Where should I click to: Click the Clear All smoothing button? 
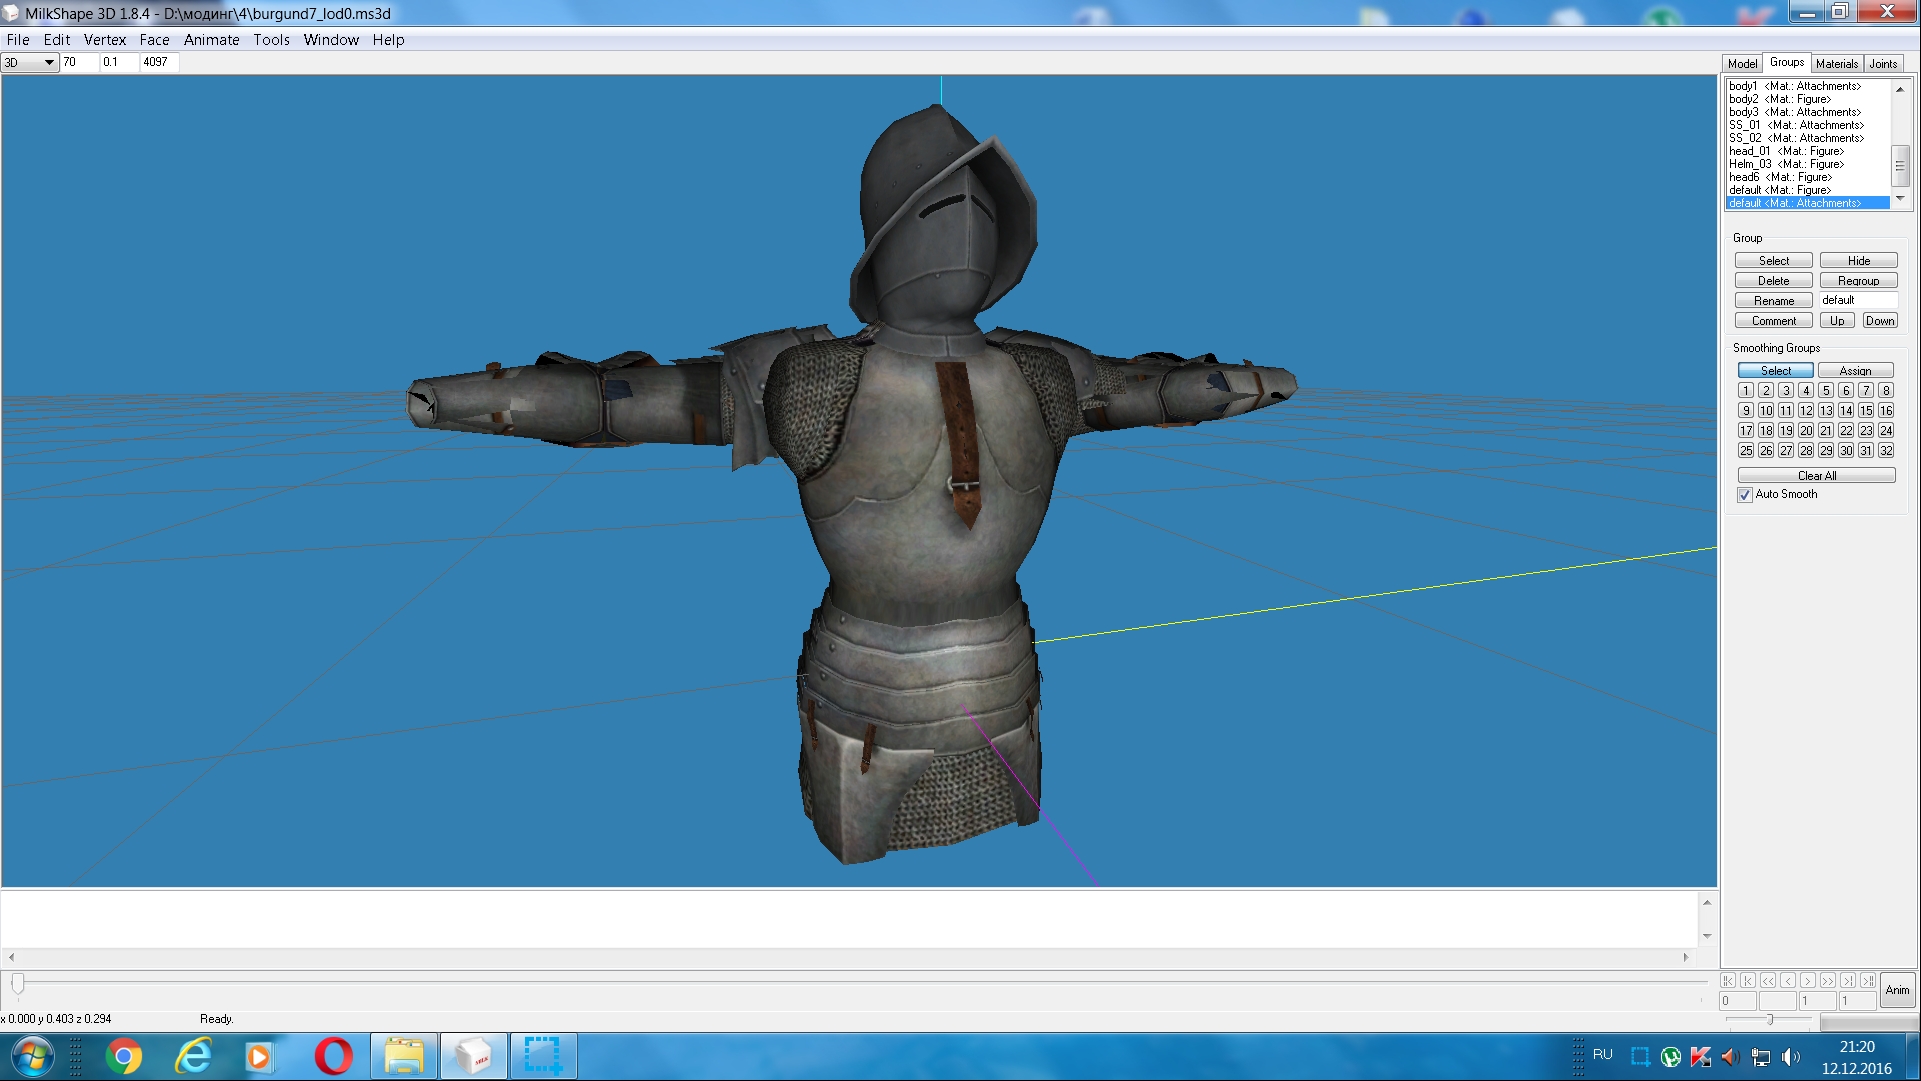pos(1816,476)
